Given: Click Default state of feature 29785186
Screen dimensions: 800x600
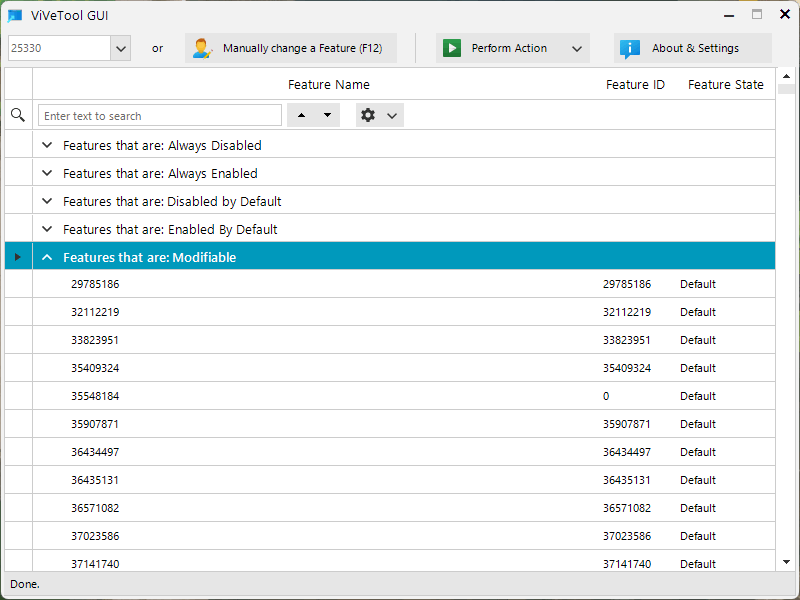Looking at the screenshot, I should click(697, 284).
